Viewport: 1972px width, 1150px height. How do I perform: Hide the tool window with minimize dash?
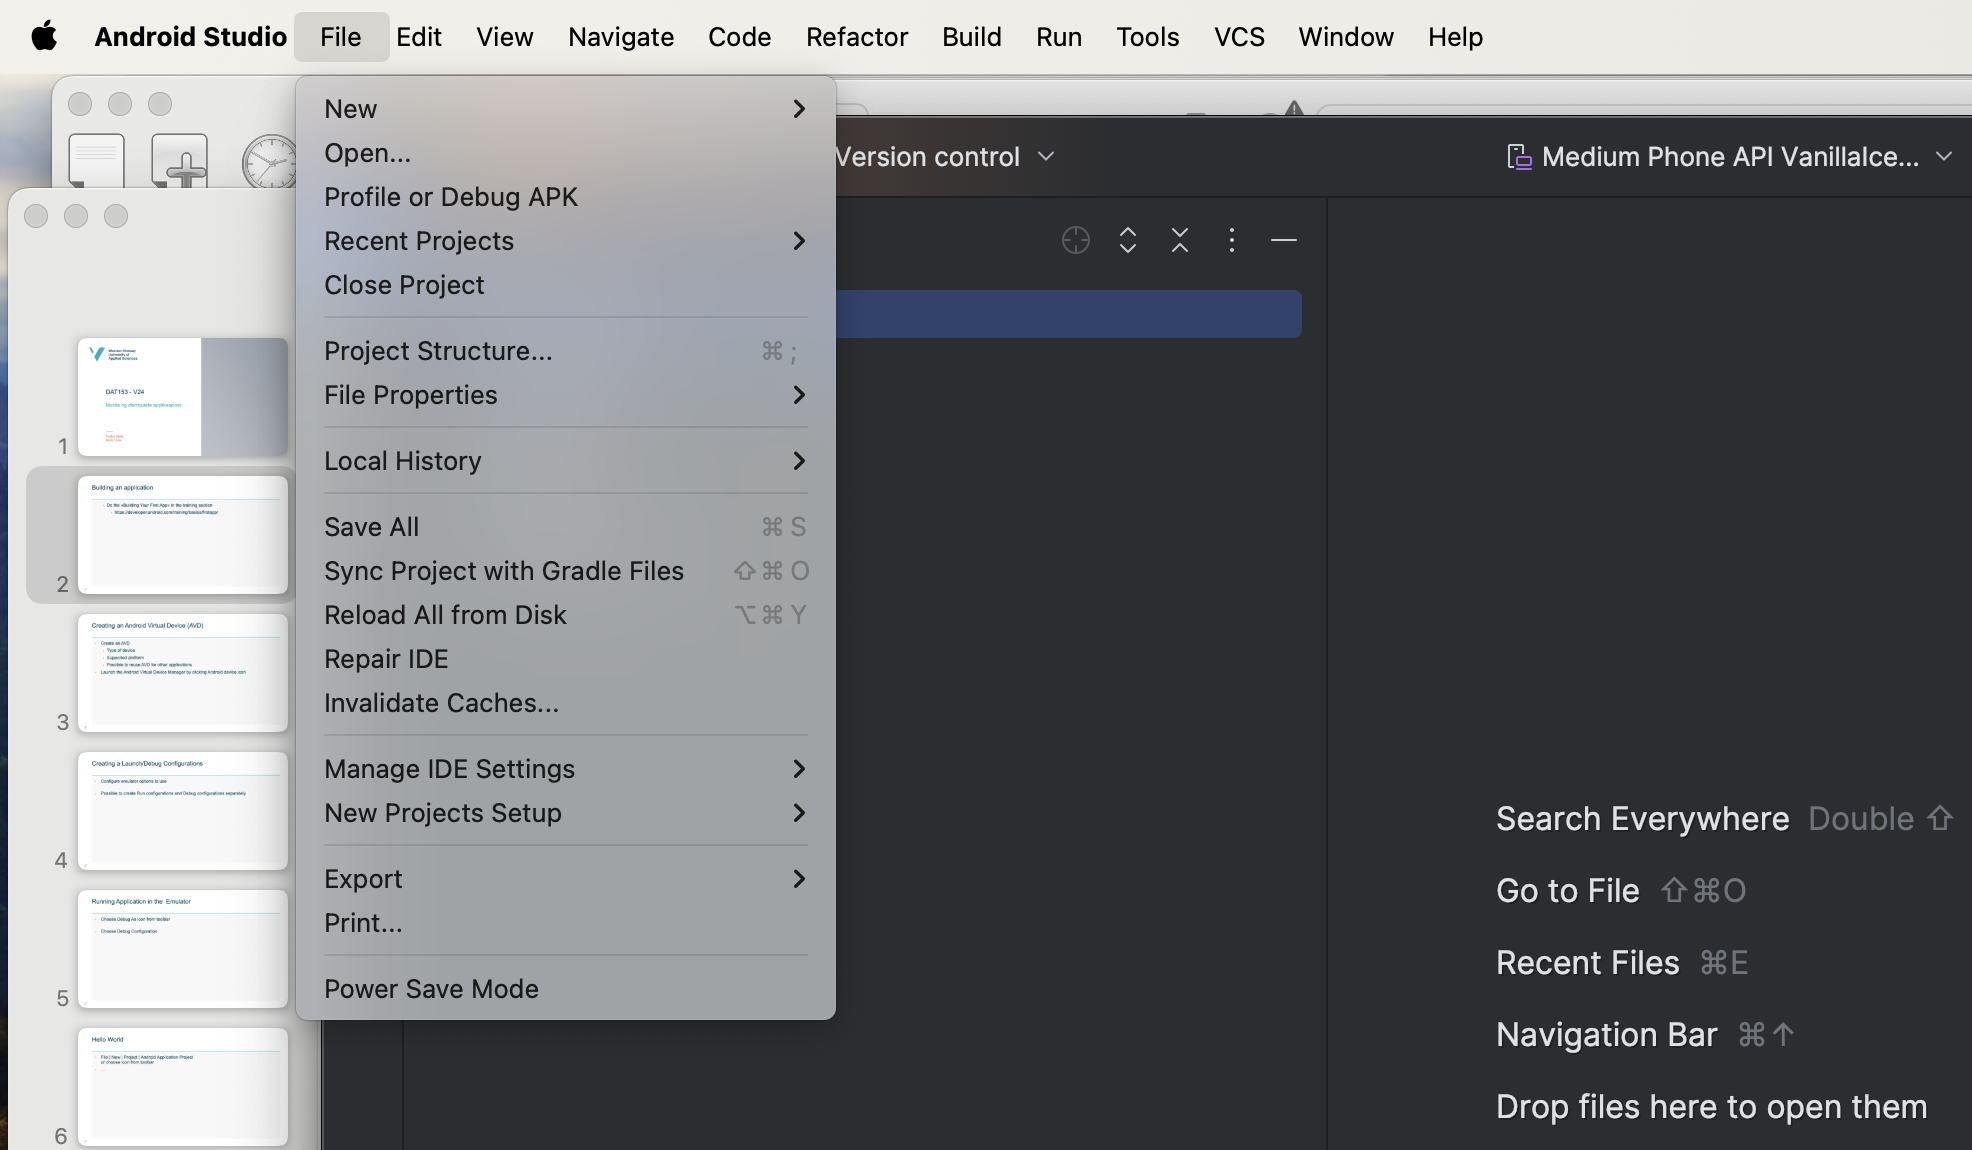tap(1284, 240)
